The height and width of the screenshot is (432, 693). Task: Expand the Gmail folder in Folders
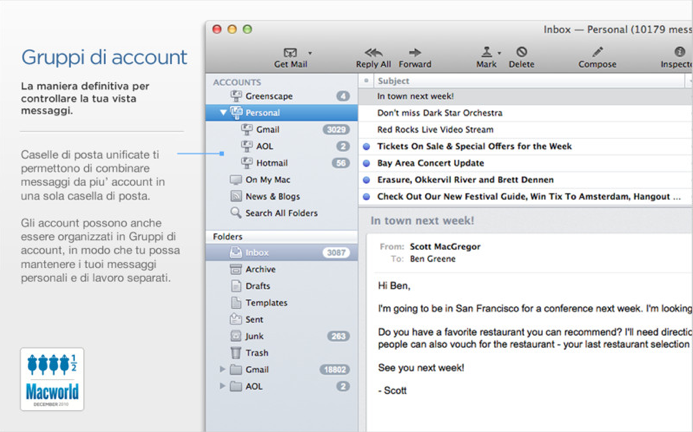[x=222, y=369]
